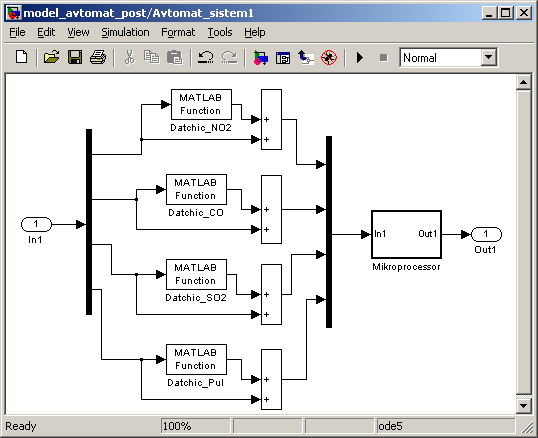The image size is (538, 438).
Task: Select the Mikroprocessor subsystem block
Action: tap(406, 234)
